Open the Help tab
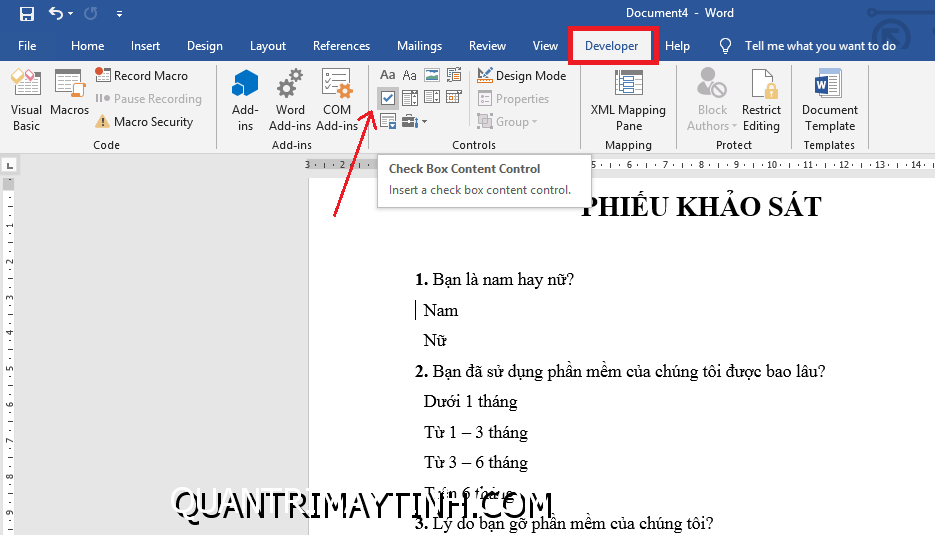This screenshot has height=535, width=935. click(x=677, y=46)
